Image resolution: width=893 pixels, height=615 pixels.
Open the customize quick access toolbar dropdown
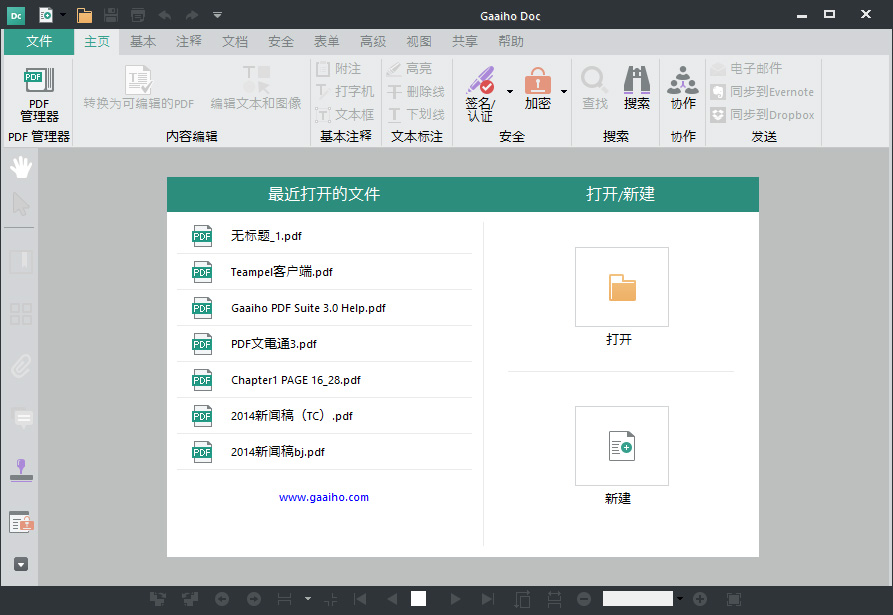(218, 15)
